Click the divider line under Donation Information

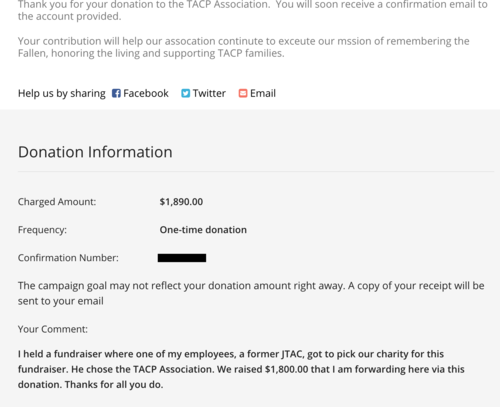(256, 172)
